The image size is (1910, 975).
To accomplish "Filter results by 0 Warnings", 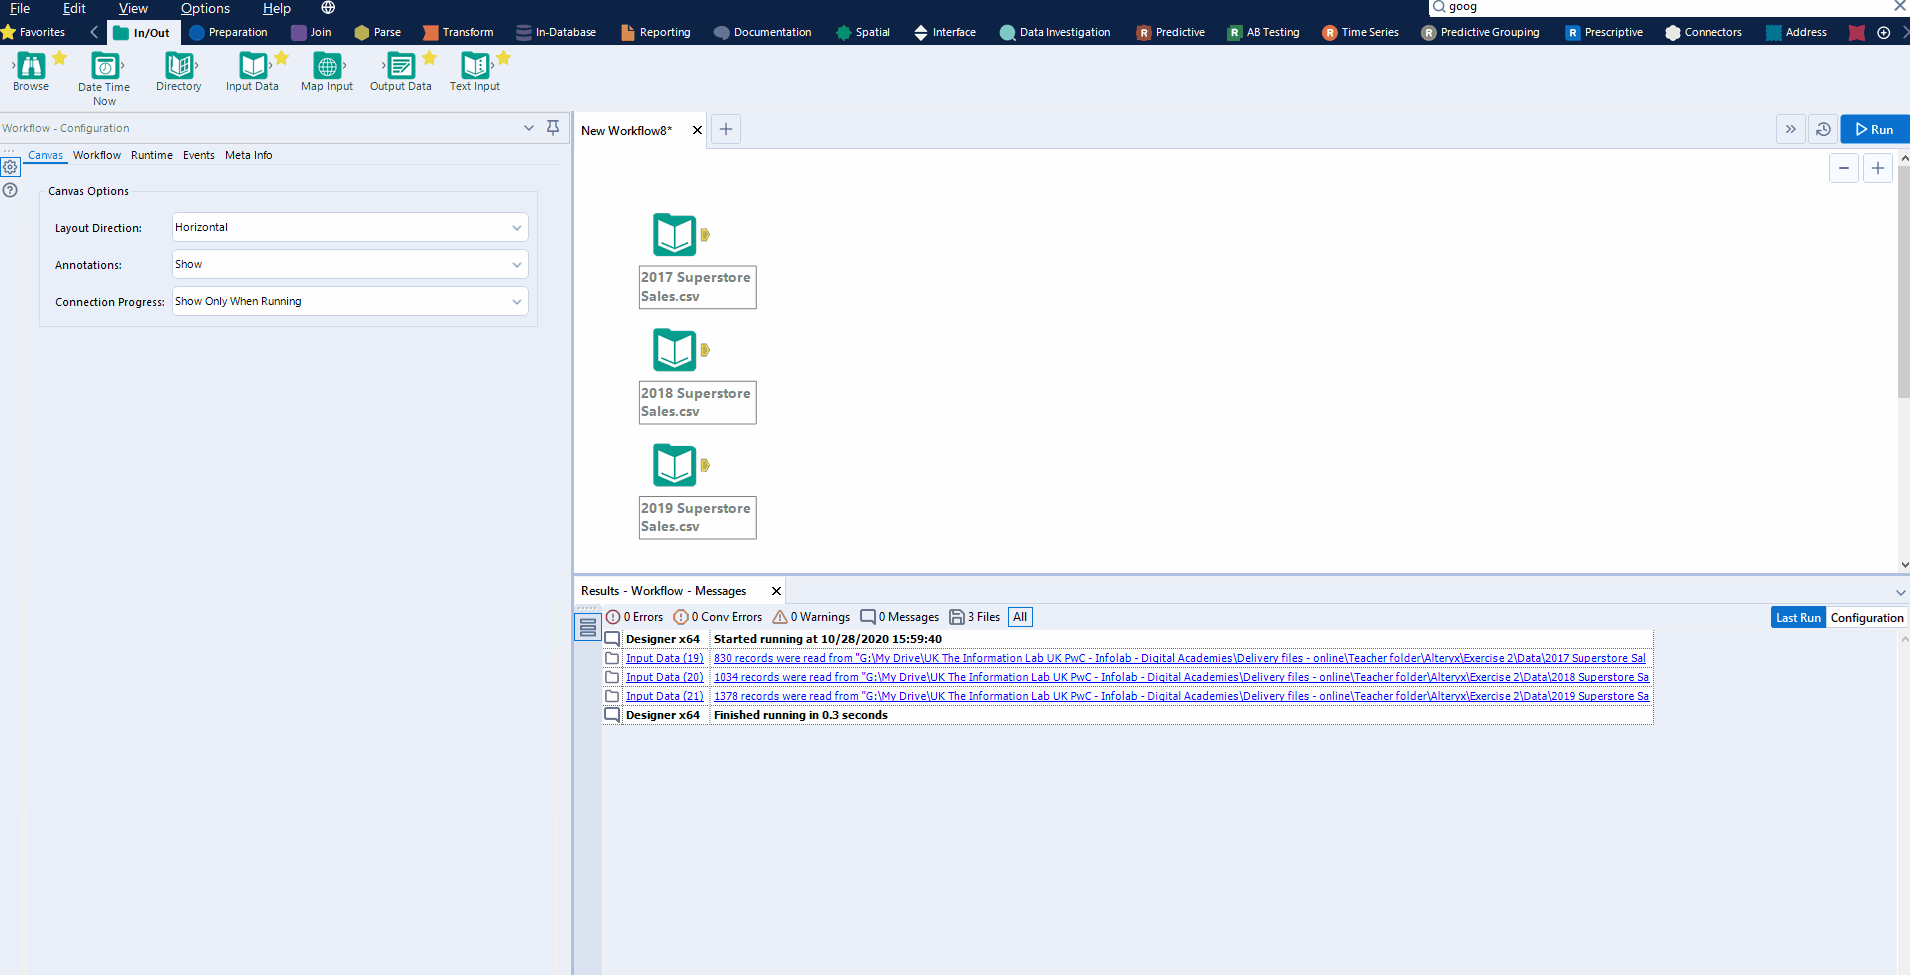I will pos(811,617).
